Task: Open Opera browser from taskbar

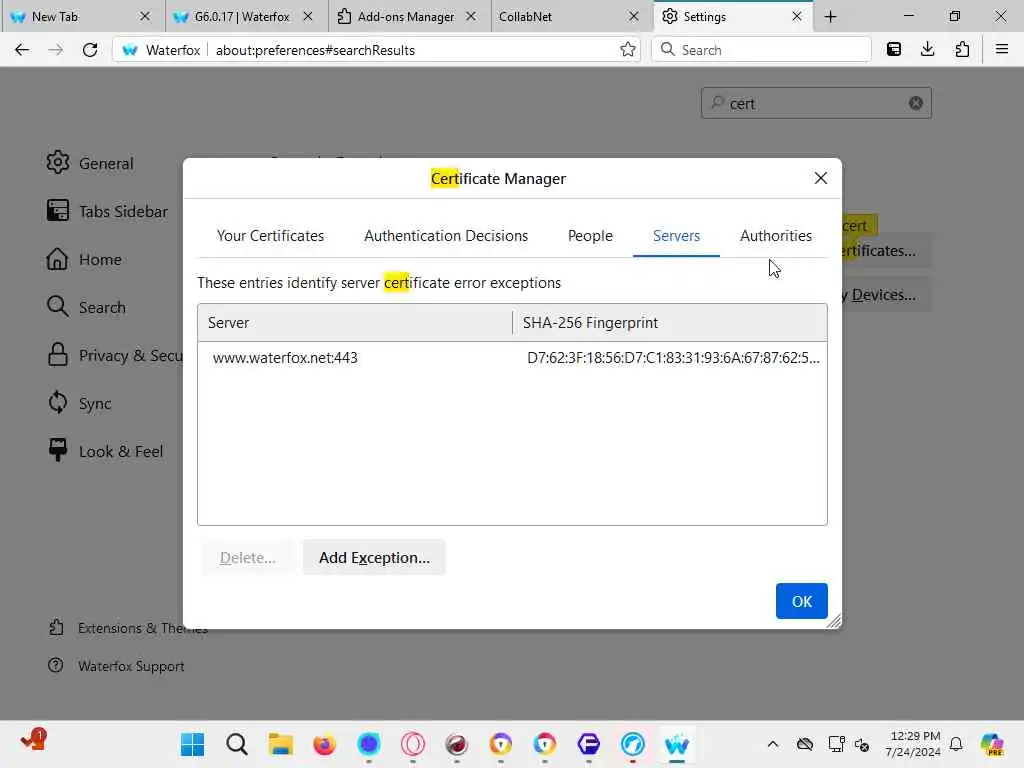Action: [413, 744]
